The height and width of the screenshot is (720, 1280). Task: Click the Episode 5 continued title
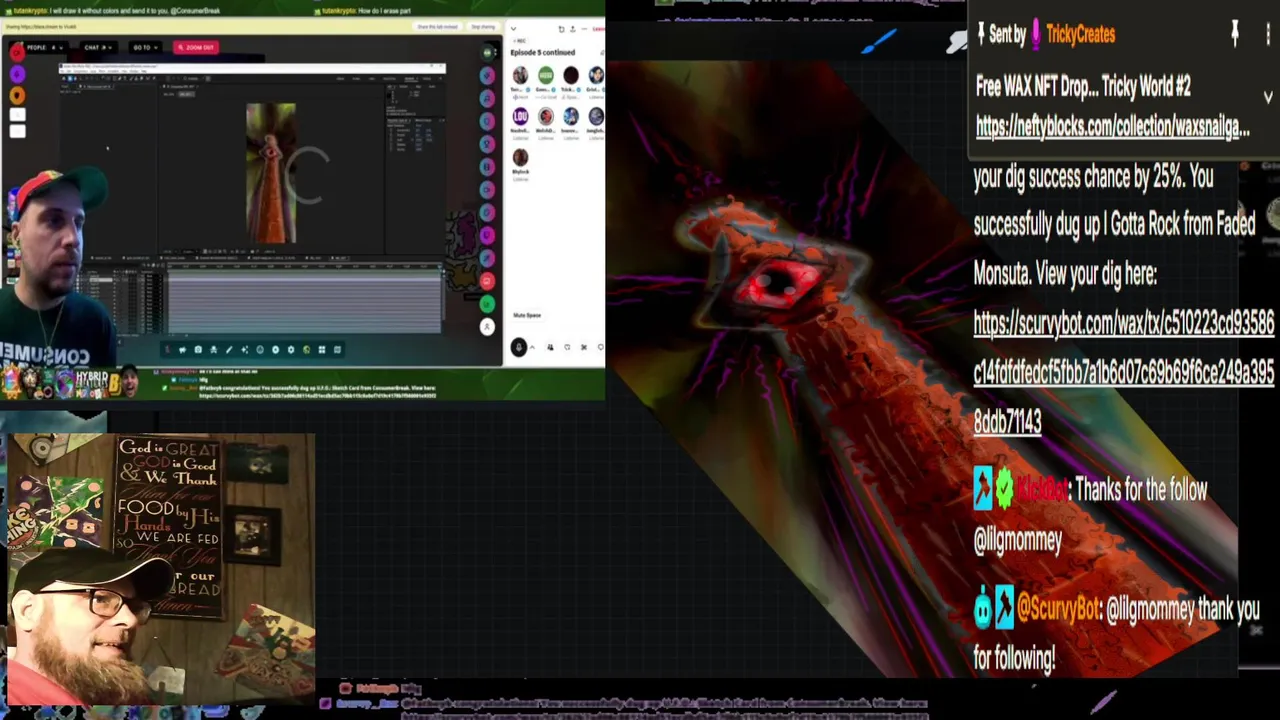[x=542, y=52]
